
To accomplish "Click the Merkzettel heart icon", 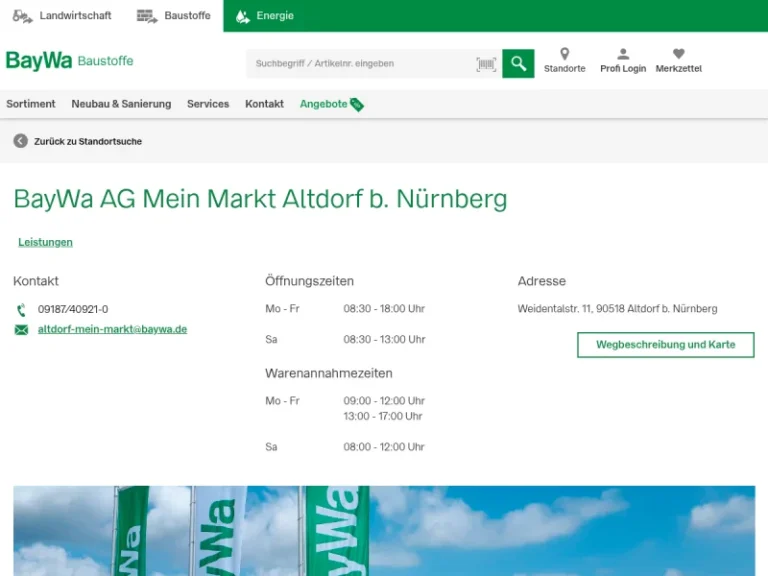I will pos(678,53).
